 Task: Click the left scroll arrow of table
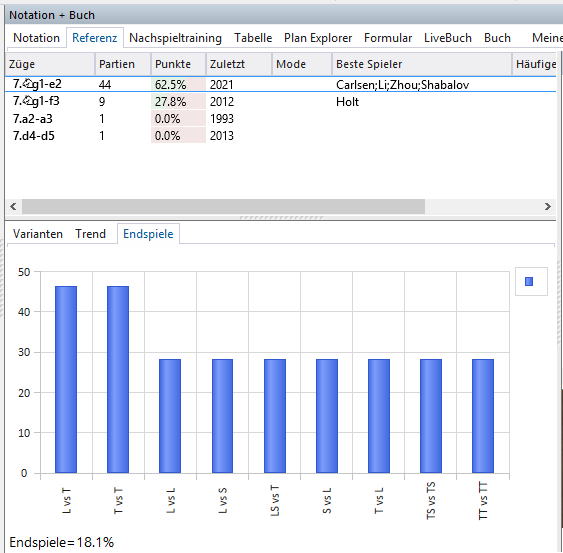click(x=13, y=206)
